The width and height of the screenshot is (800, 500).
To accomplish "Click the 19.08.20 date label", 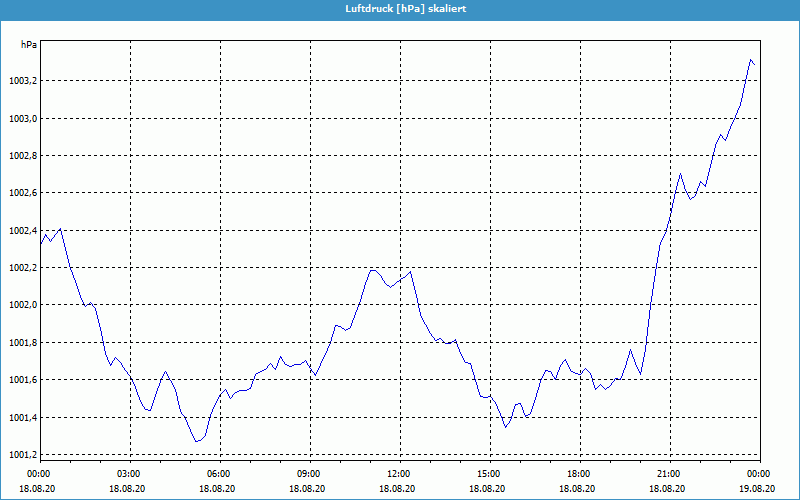I will [x=757, y=489].
